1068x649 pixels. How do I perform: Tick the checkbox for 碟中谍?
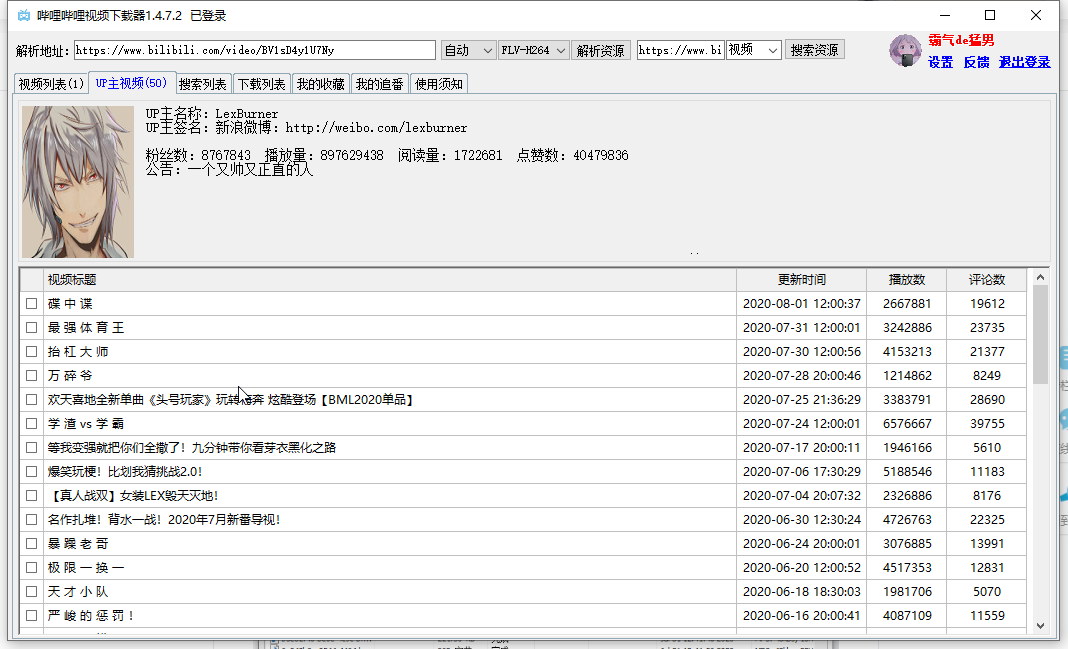click(x=31, y=304)
